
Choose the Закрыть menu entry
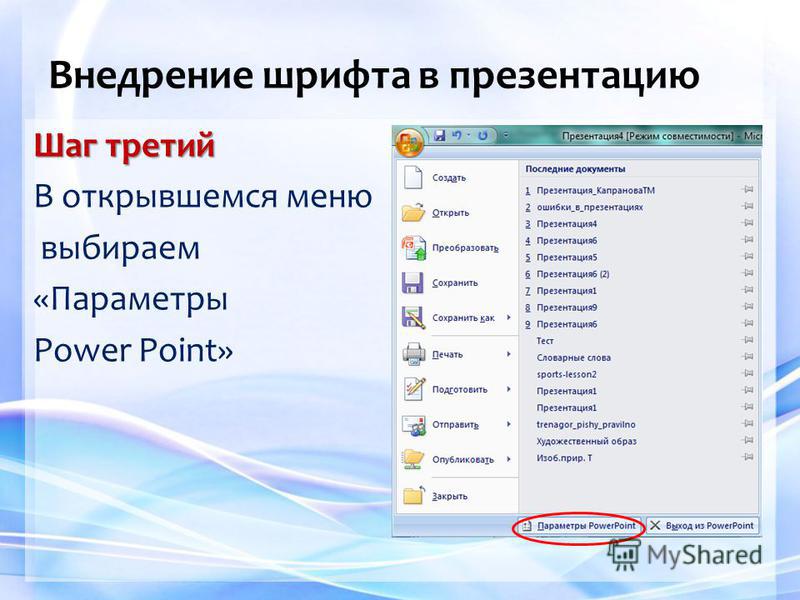pos(458,495)
